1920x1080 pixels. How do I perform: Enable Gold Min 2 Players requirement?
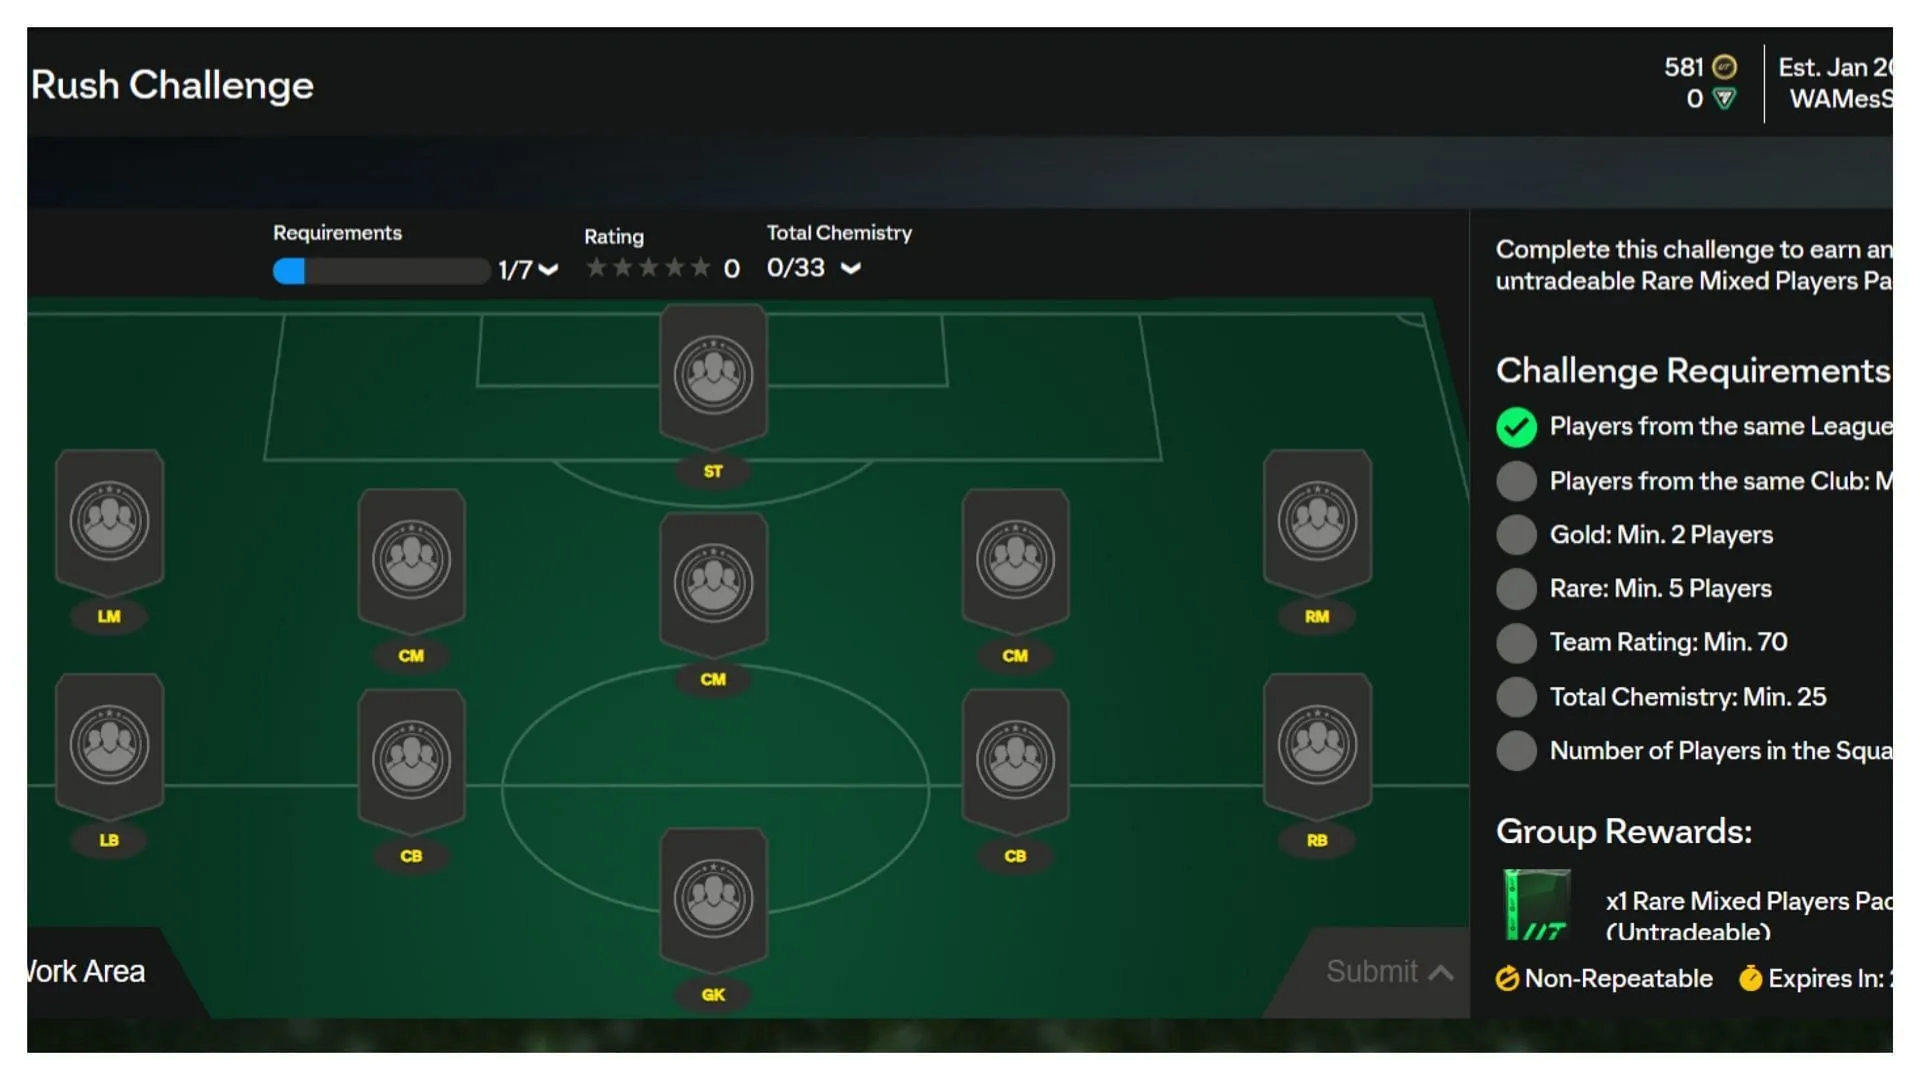[x=1516, y=534]
